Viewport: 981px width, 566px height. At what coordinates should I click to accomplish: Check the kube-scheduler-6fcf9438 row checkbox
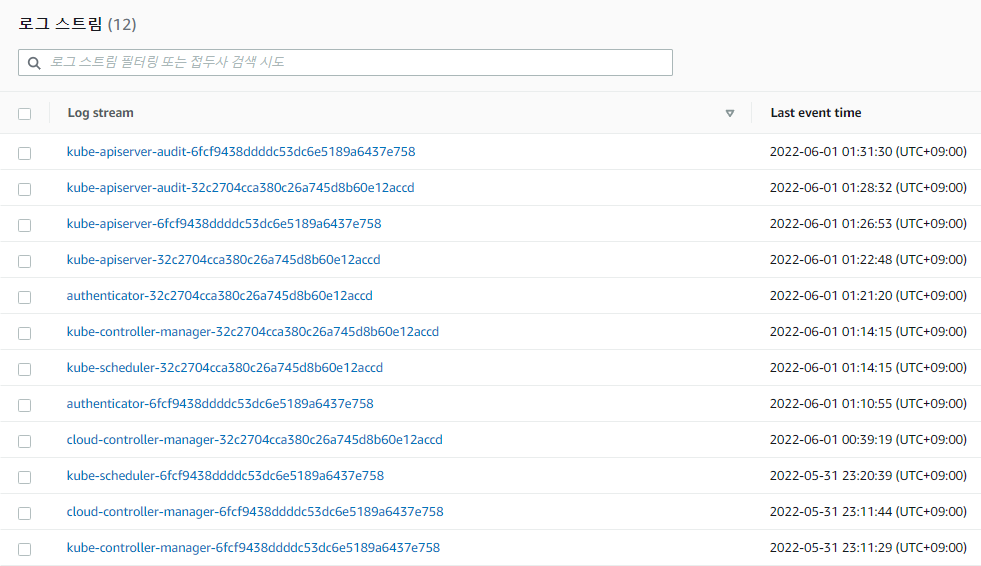click(x=24, y=477)
